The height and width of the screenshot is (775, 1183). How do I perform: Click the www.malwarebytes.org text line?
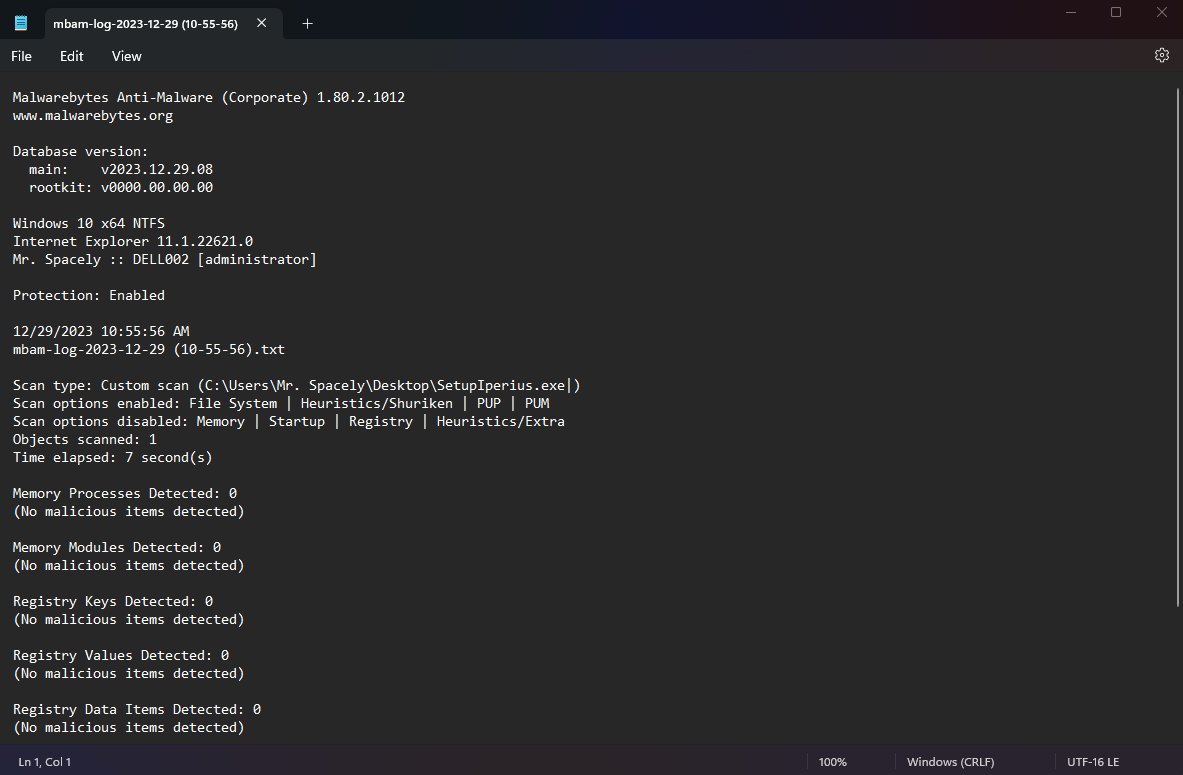(93, 115)
